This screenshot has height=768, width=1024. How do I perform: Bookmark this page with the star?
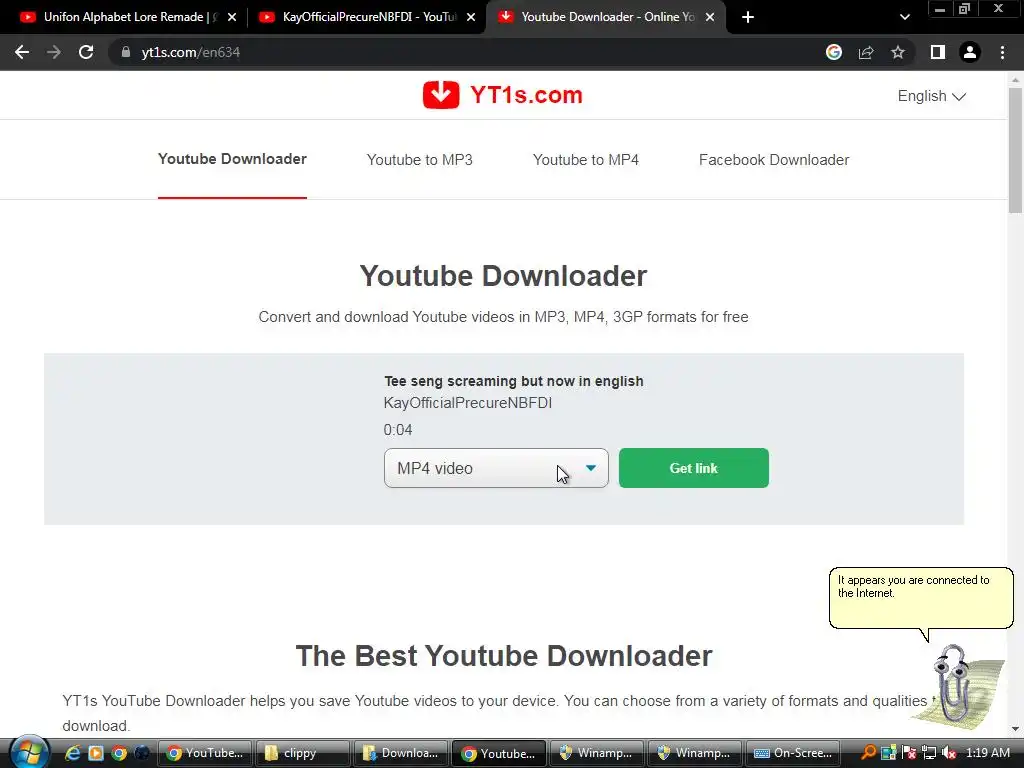click(898, 52)
